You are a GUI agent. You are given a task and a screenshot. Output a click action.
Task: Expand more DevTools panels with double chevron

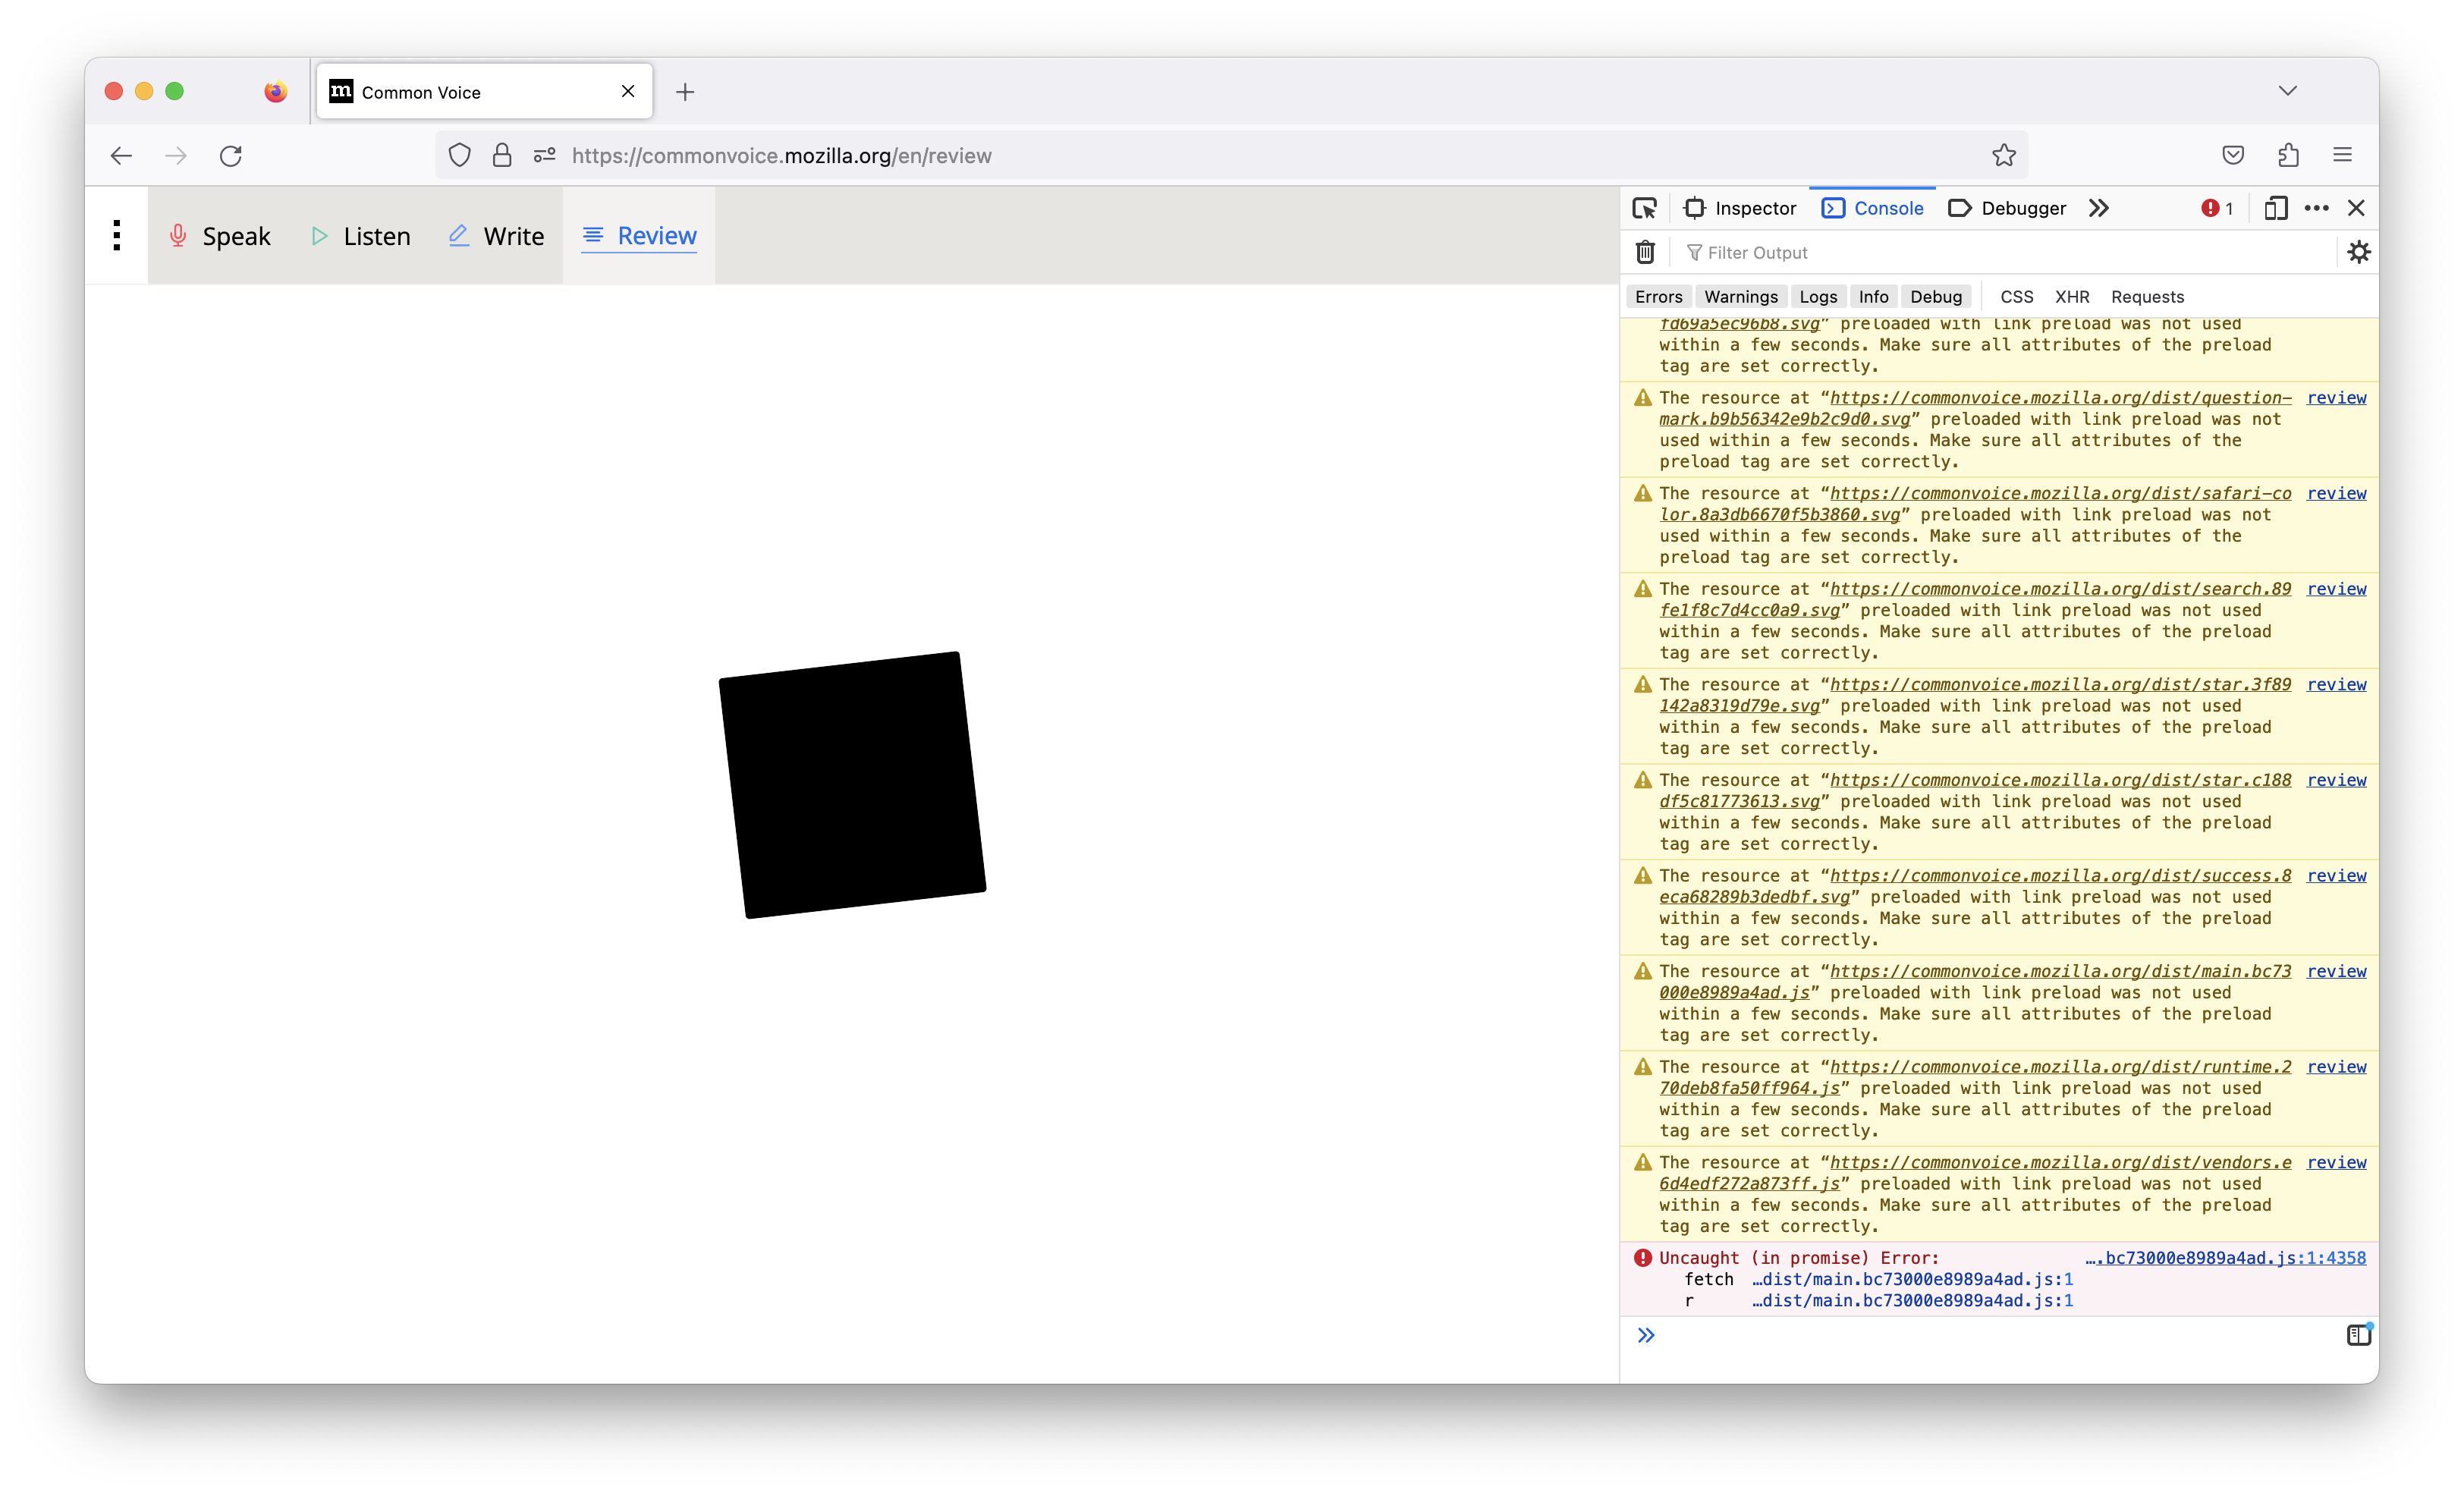(2098, 207)
